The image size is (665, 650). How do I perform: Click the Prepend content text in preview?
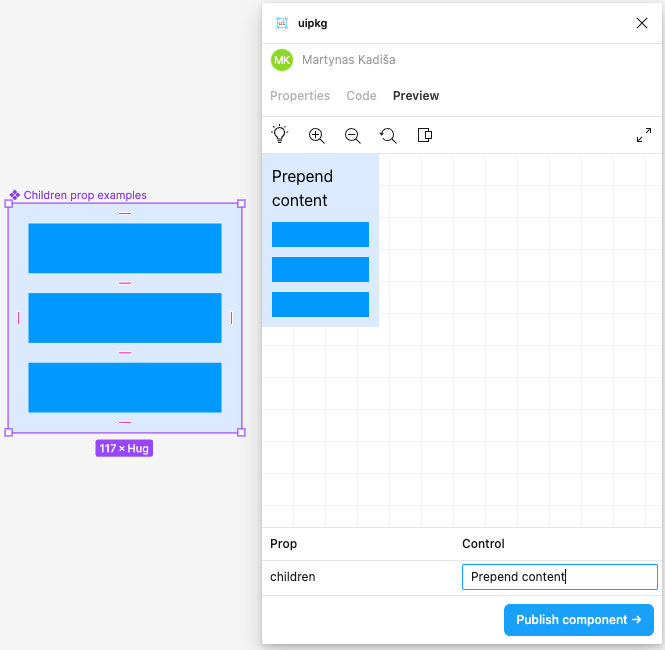[x=302, y=188]
